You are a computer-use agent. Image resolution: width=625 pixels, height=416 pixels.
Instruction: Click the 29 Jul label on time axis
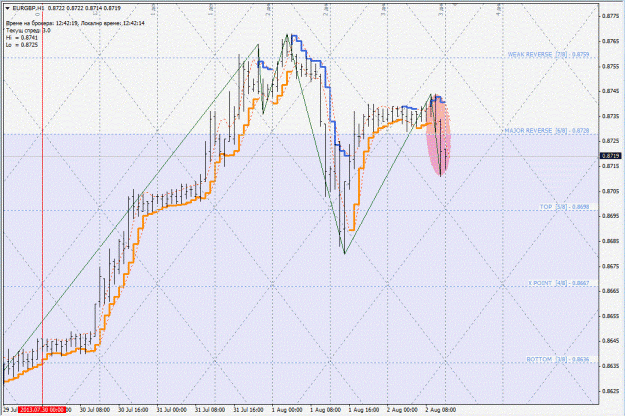[10, 410]
